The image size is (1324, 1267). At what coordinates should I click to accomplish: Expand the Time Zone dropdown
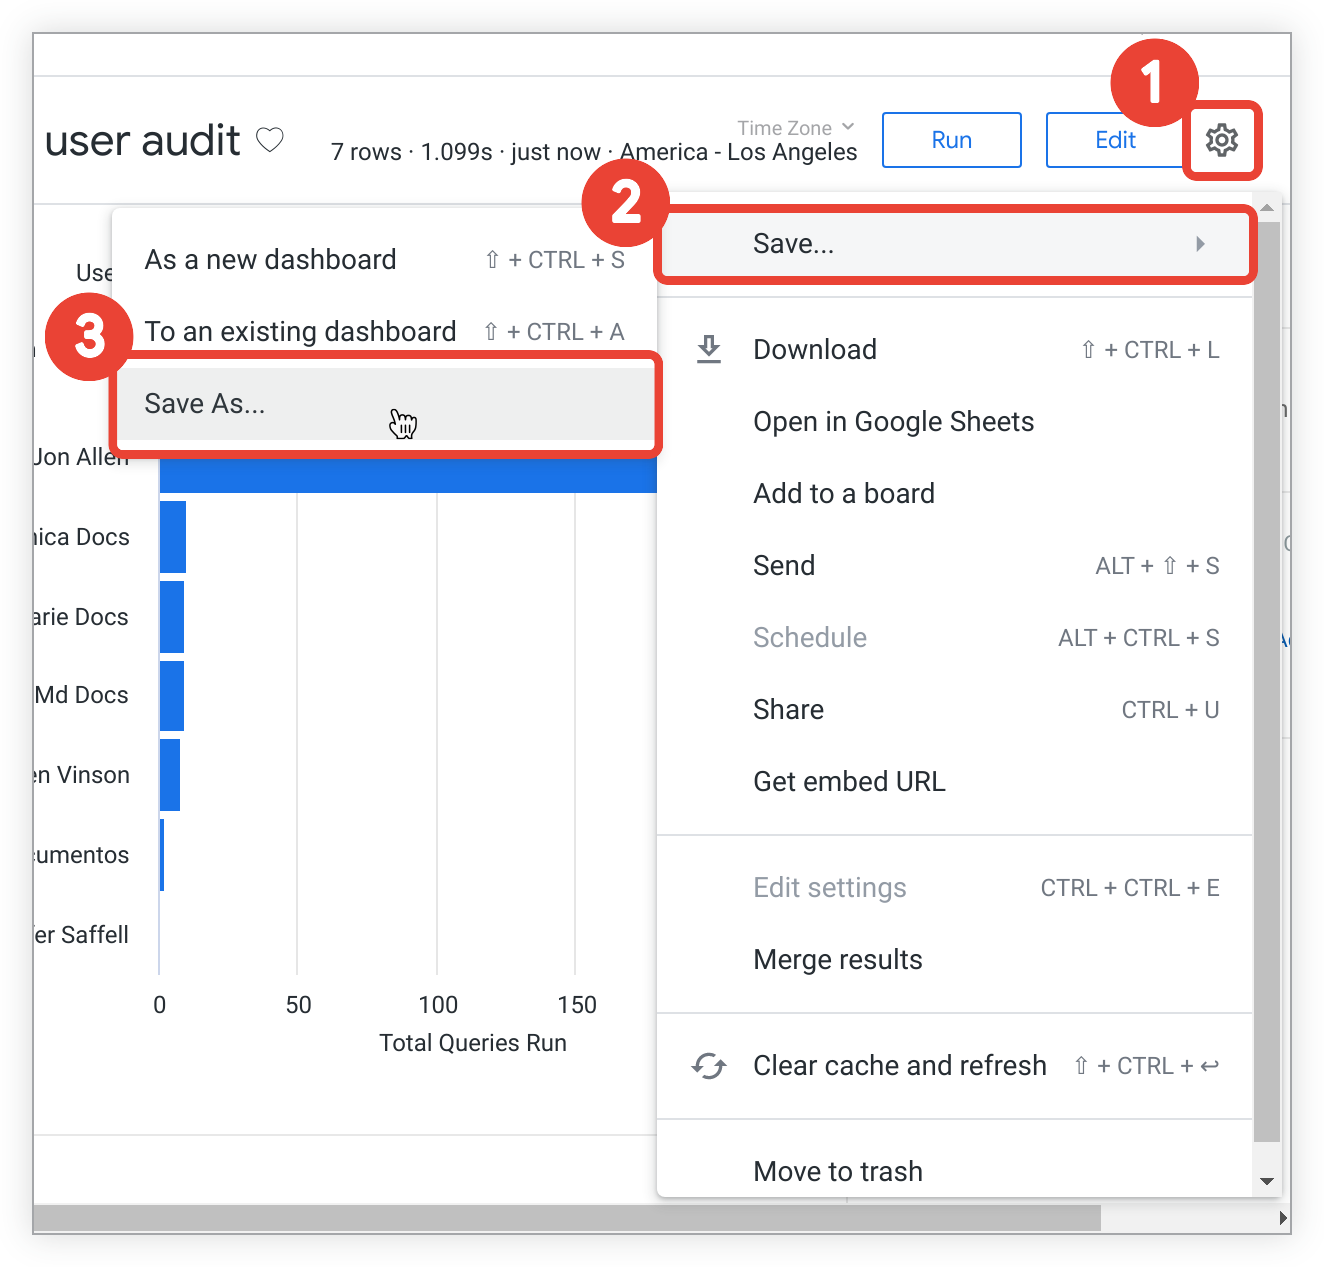click(x=796, y=128)
